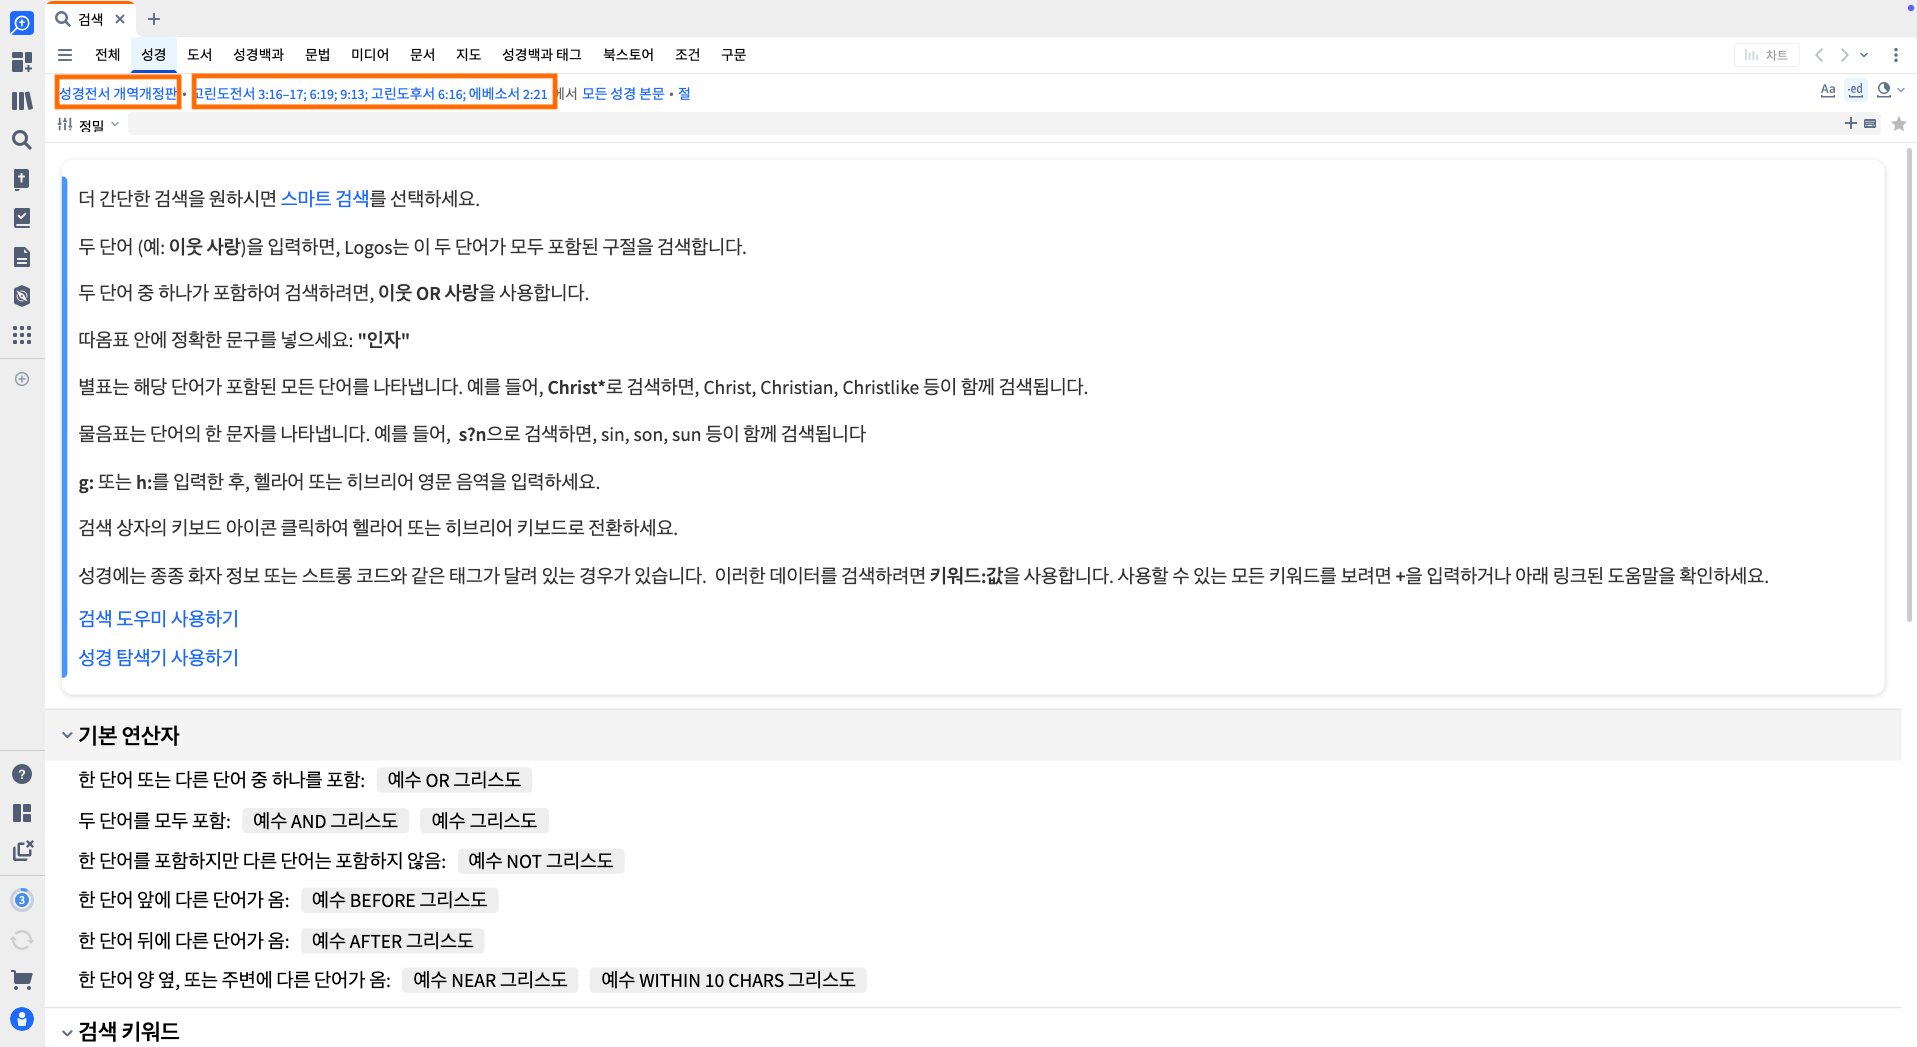Toggle the Aa case matching option
Screen dimensions: 1917x1047
click(x=1827, y=90)
